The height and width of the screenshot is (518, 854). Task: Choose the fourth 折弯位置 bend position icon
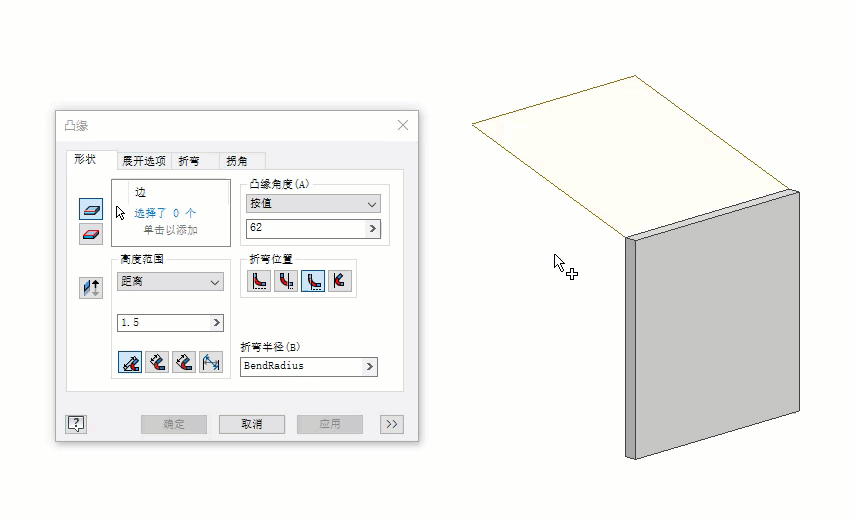click(x=339, y=281)
